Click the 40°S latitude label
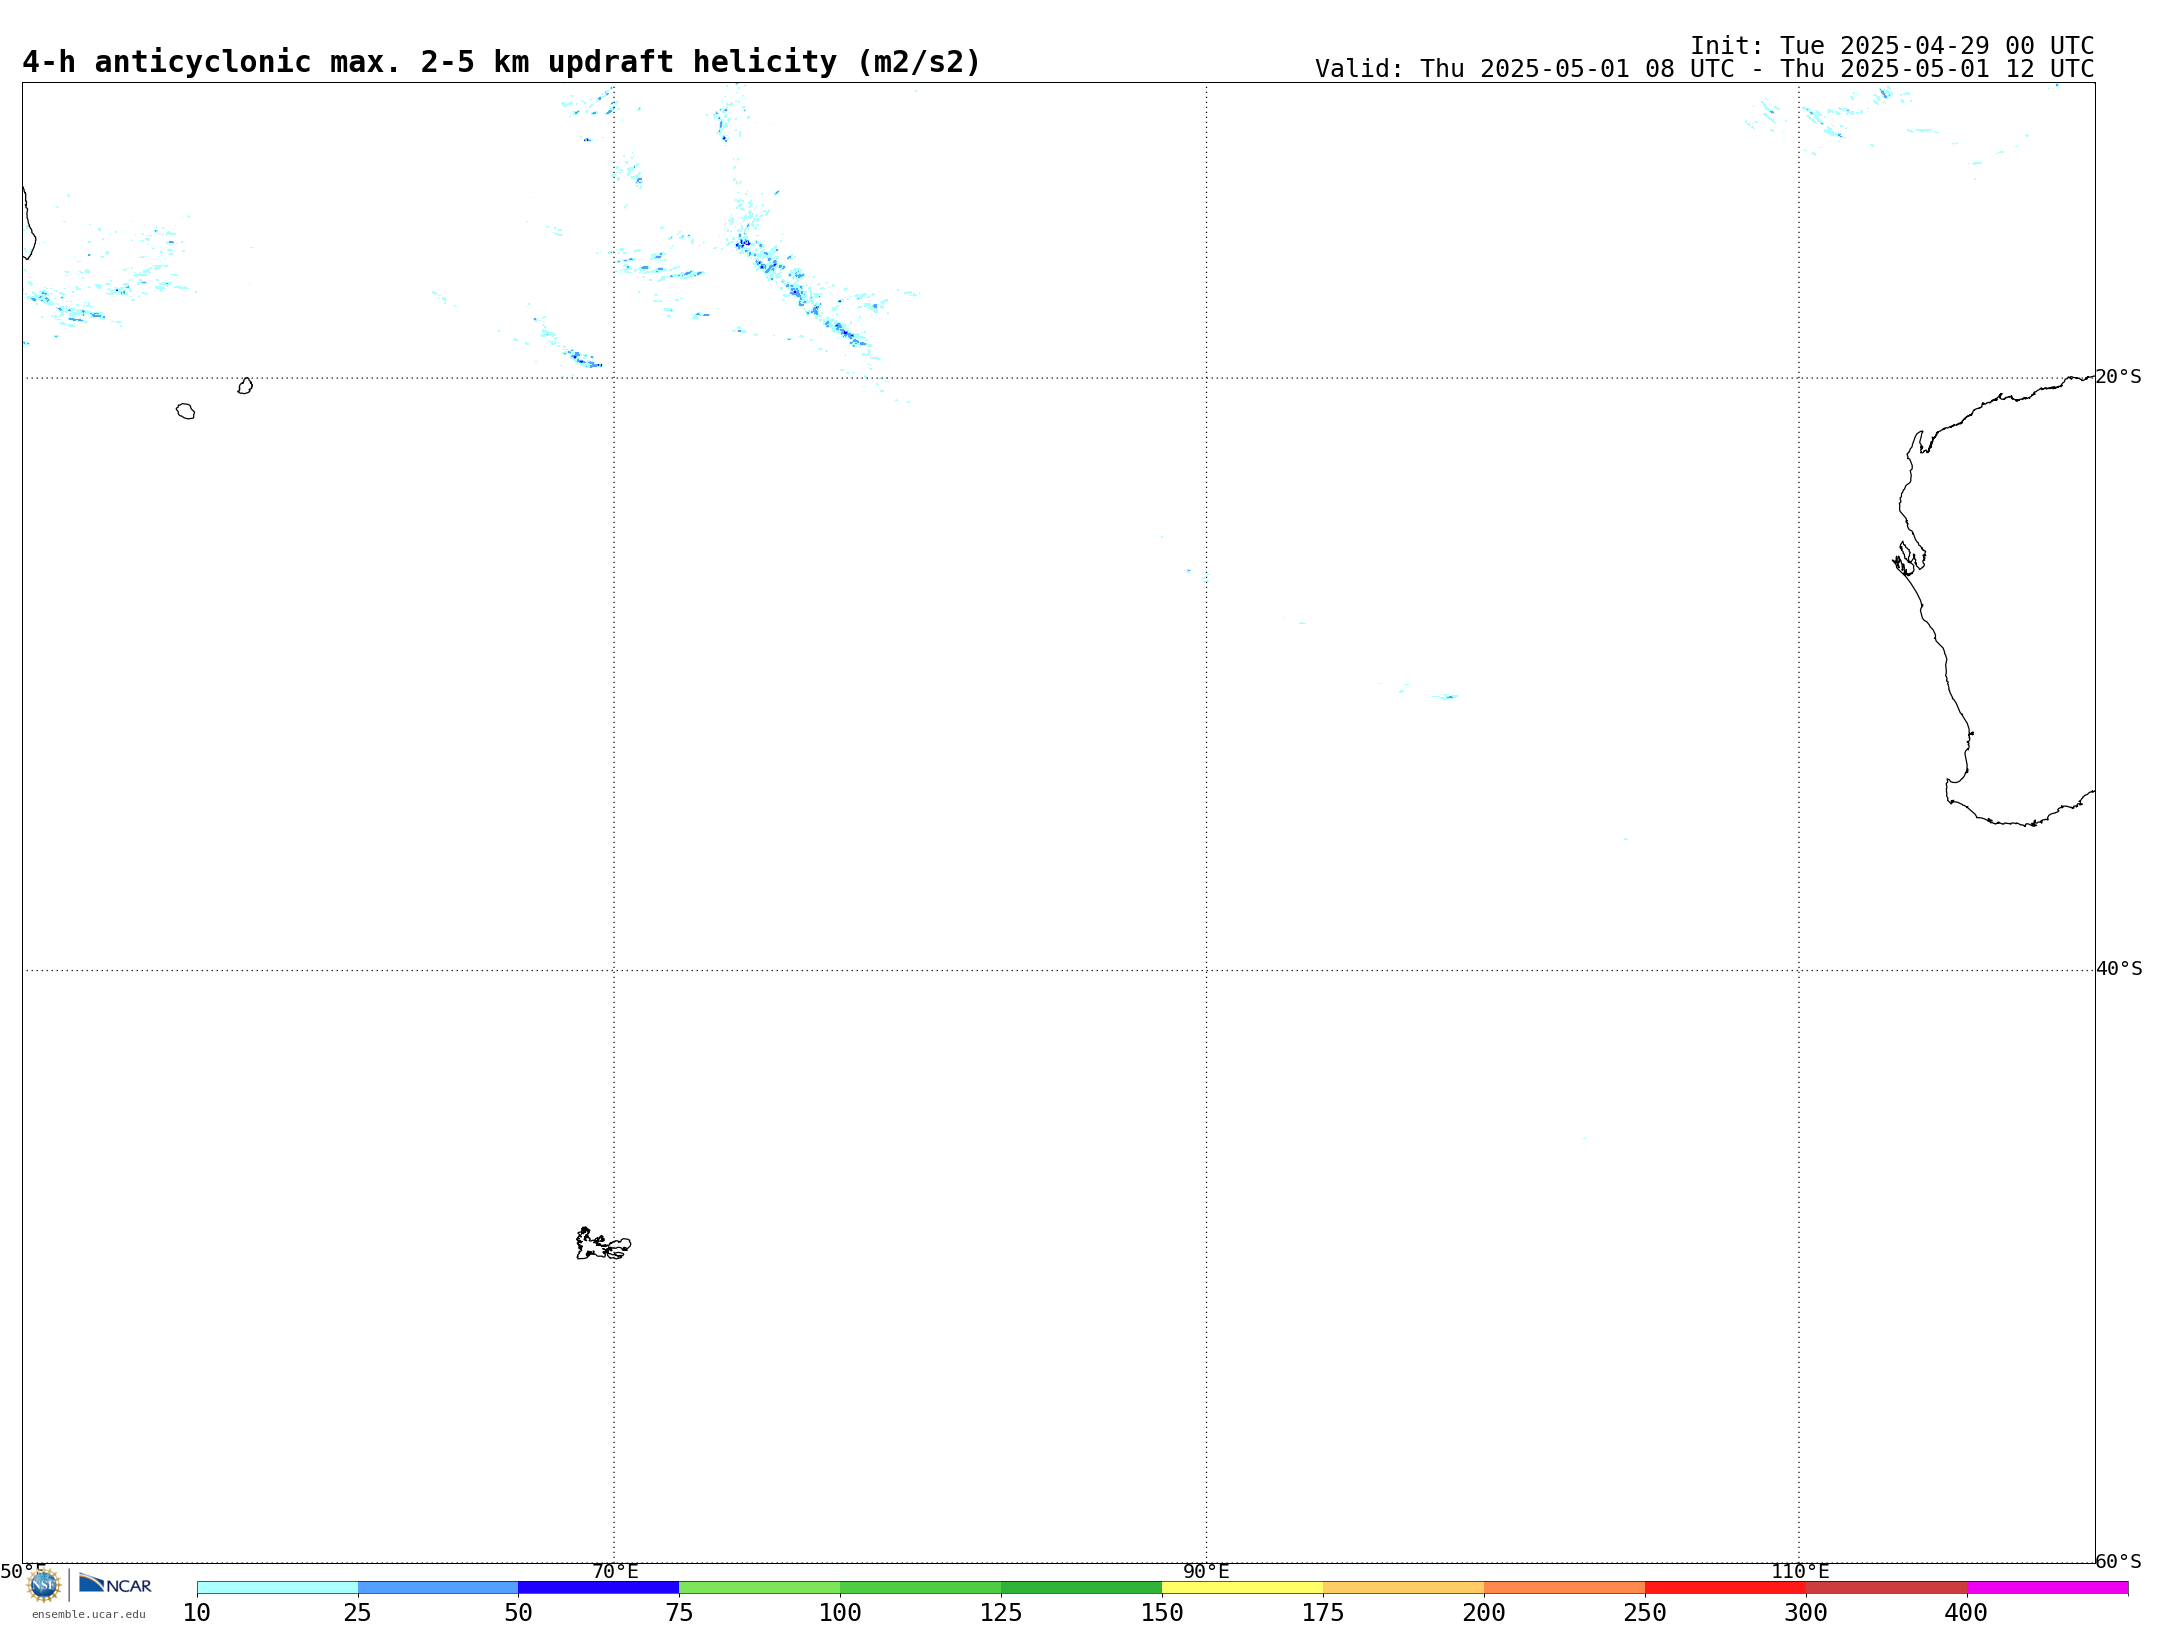2160x1626 pixels. (2119, 969)
